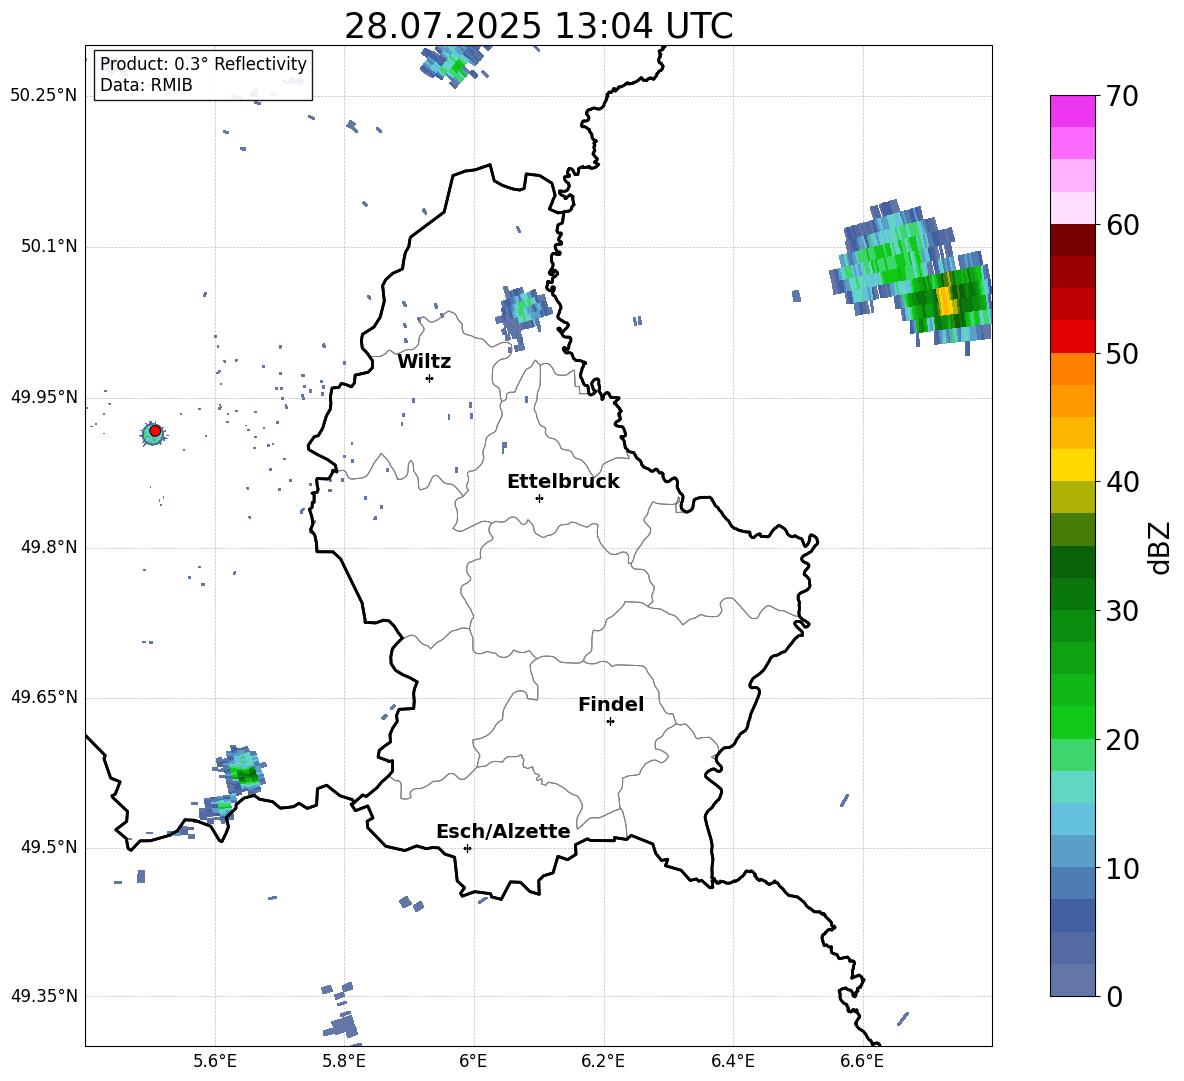1184x1081 pixels.
Task: Click the colorbar tick label 20
Action: (x=1122, y=740)
